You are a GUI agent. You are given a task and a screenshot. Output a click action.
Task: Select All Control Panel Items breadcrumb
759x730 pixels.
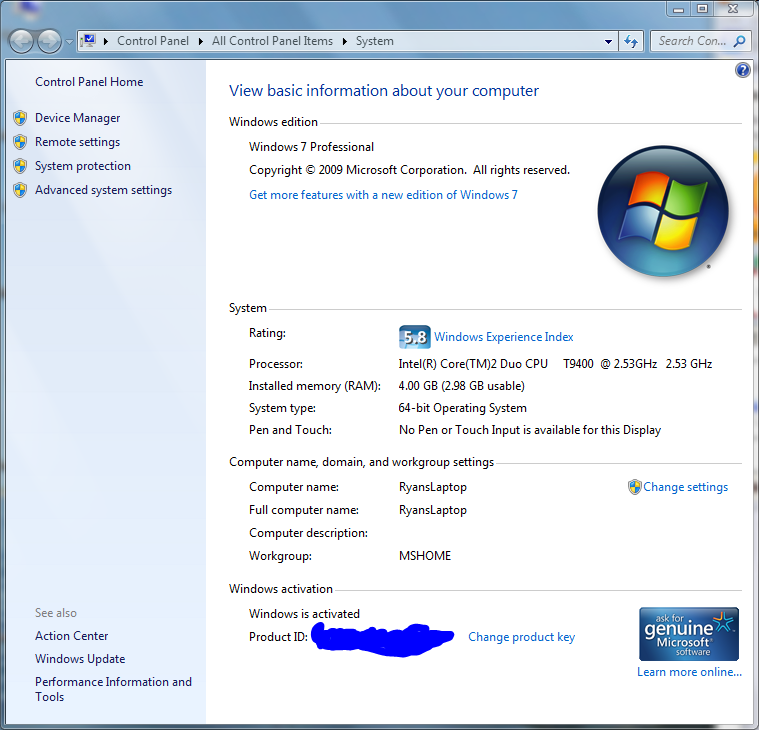[x=272, y=41]
